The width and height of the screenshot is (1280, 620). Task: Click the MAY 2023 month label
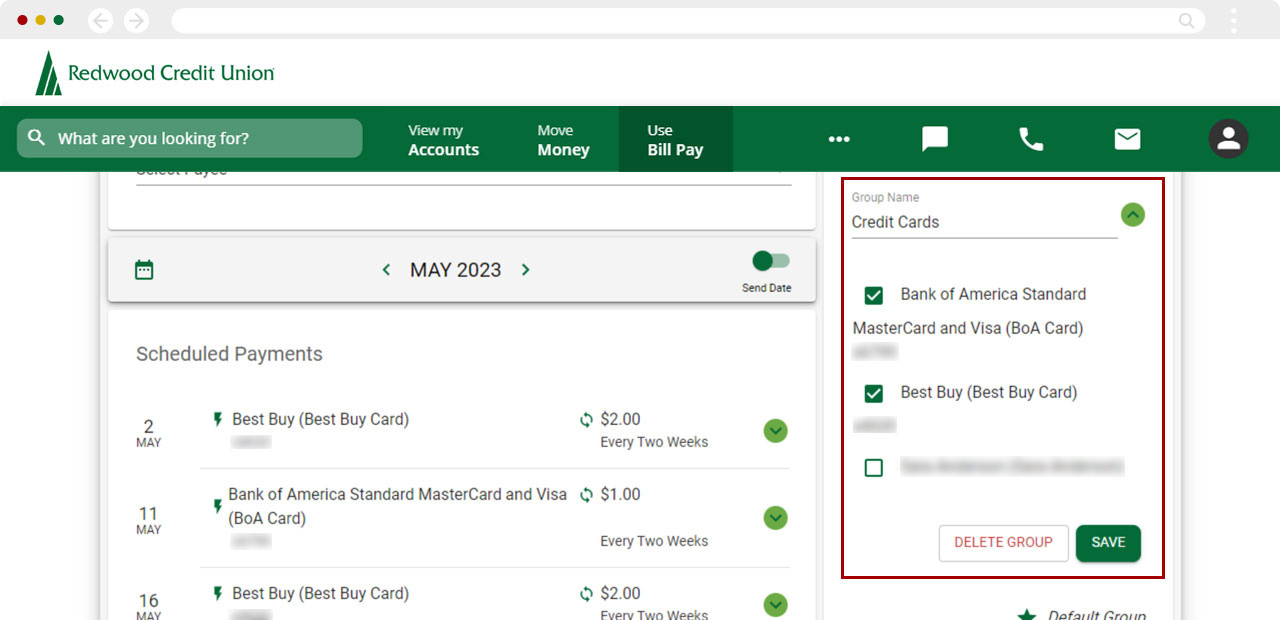(x=455, y=270)
